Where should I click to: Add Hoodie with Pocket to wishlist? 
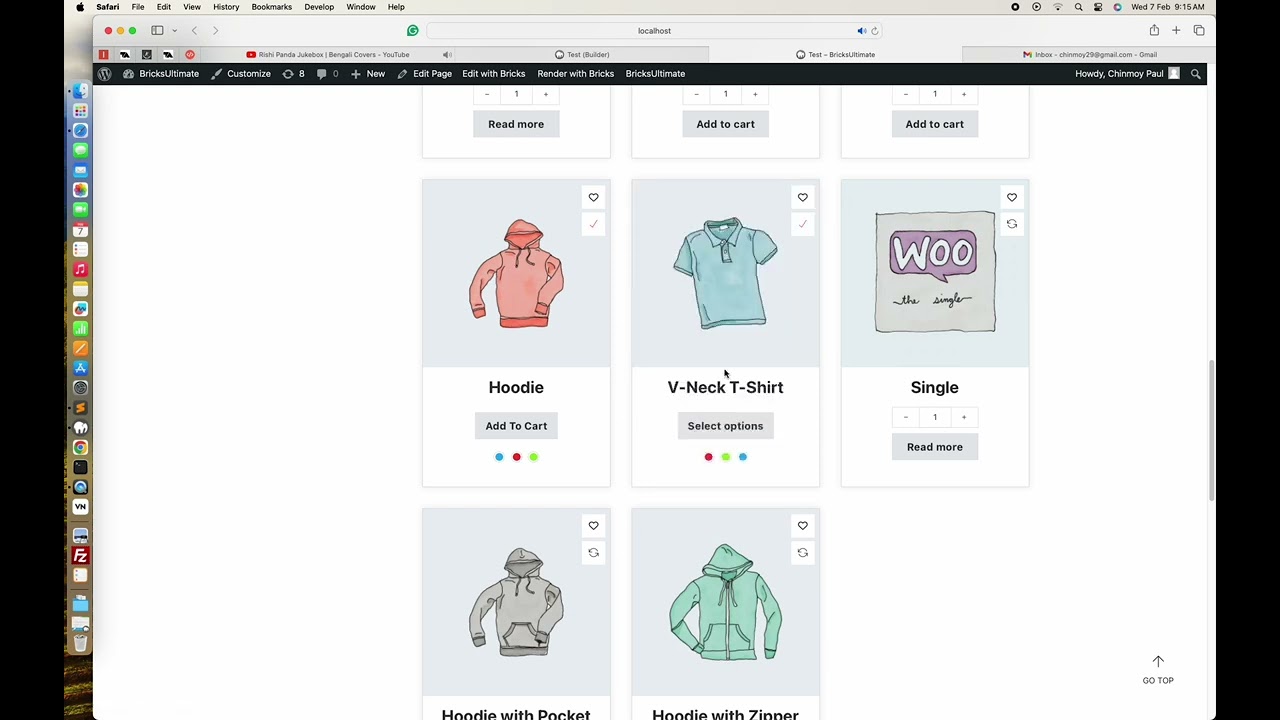click(593, 525)
